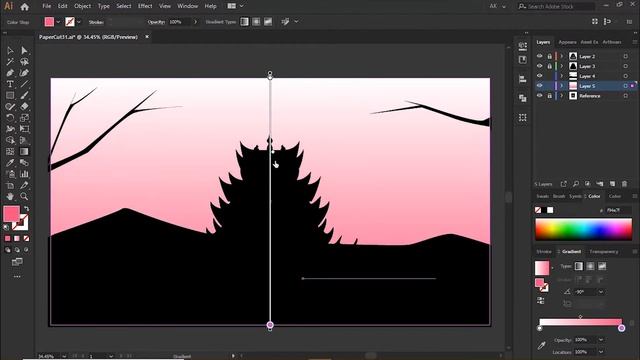Pick gradient stop color with eyedropper
Image resolution: width=640 pixels, height=360 pixels.
click(x=541, y=345)
